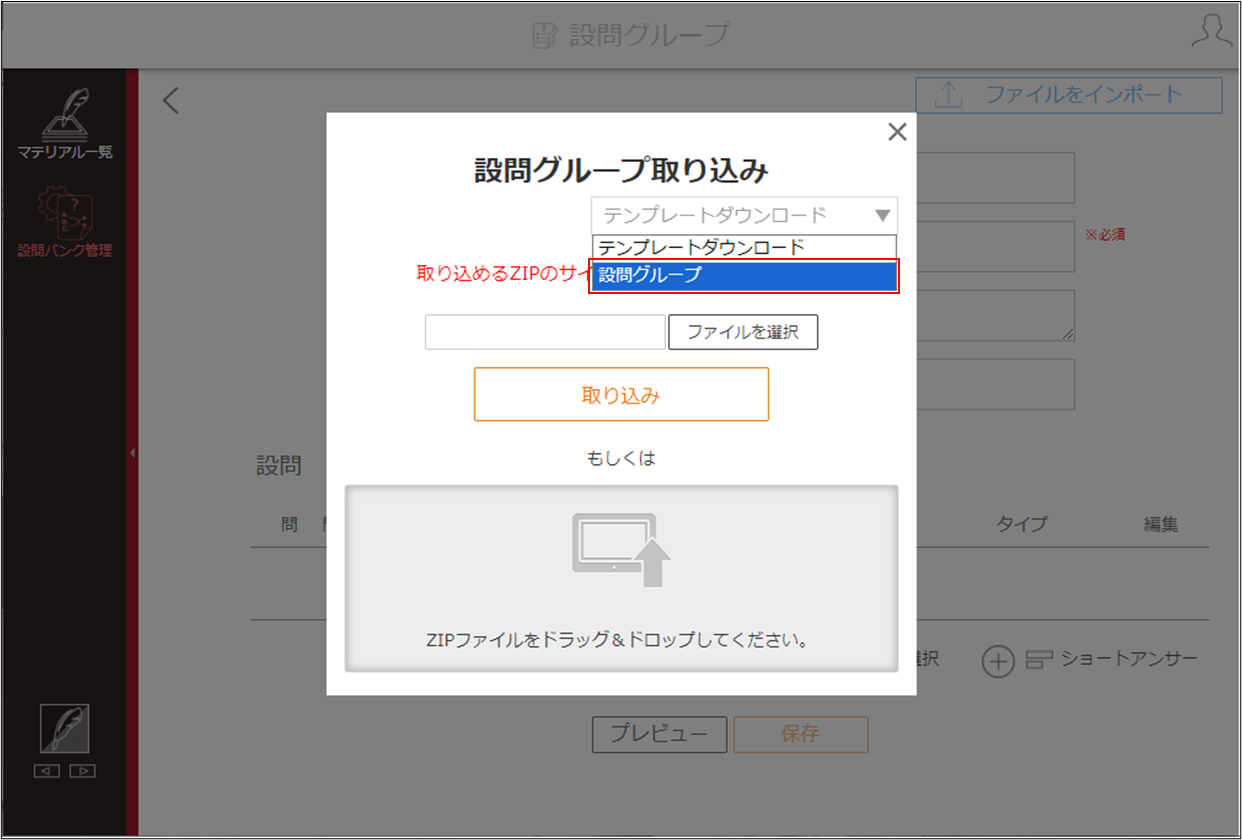Screen dimensions: 1242x840
Task: Click the feather logo at sidebar bottom
Action: [x=65, y=728]
